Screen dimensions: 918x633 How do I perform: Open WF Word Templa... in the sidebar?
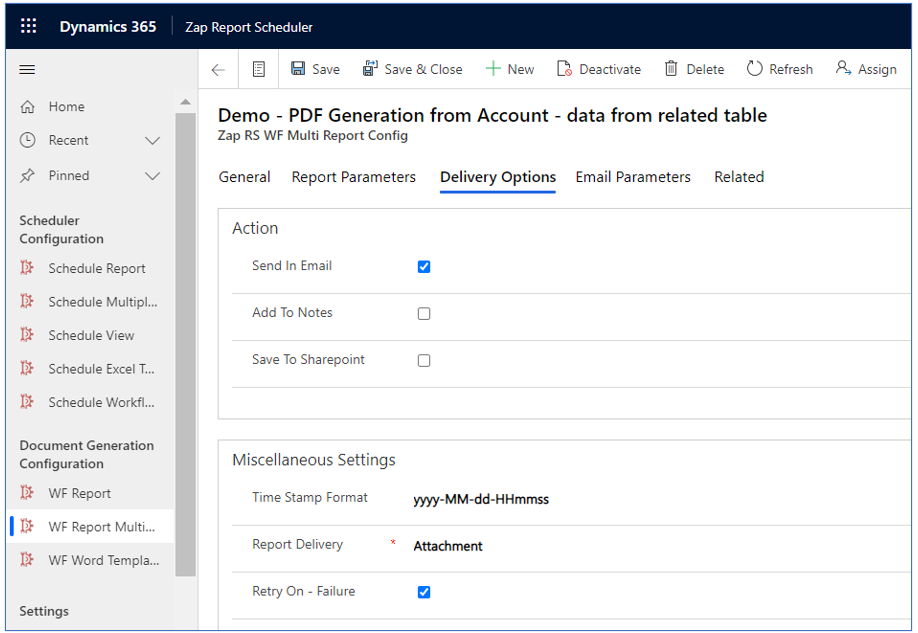click(104, 560)
